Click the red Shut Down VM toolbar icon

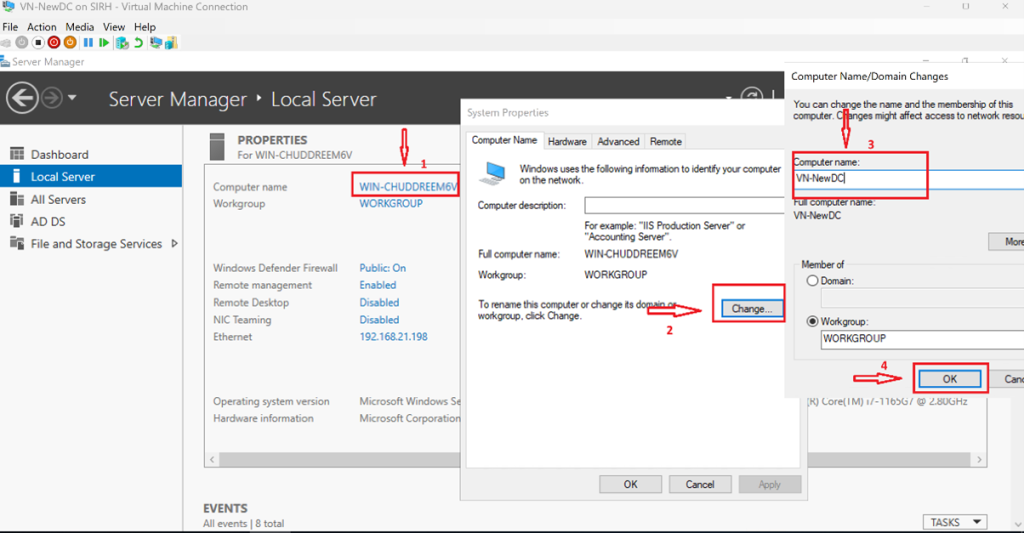click(54, 43)
